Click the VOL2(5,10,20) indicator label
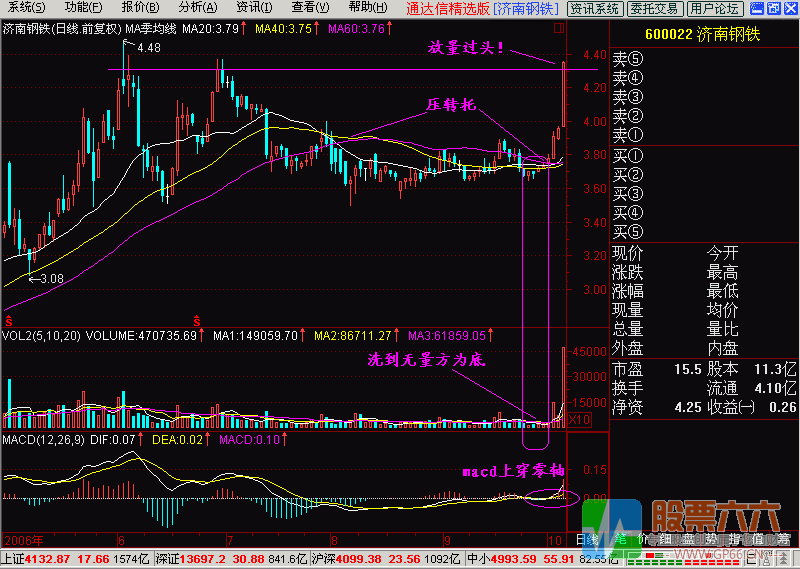This screenshot has height=569, width=800. tap(41, 336)
